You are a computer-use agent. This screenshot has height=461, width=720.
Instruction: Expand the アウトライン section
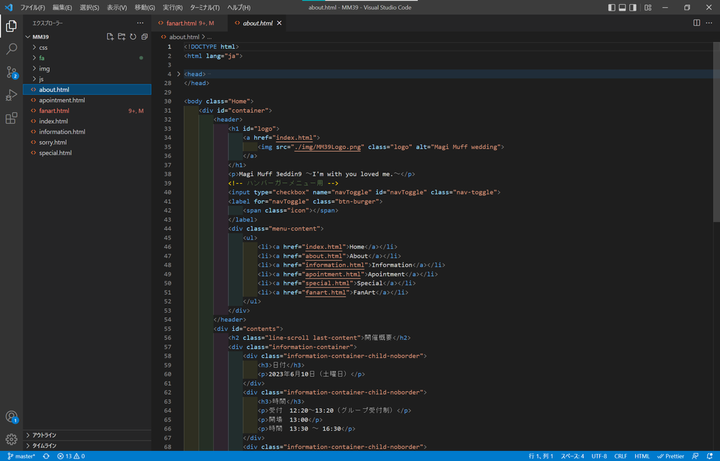[44, 435]
